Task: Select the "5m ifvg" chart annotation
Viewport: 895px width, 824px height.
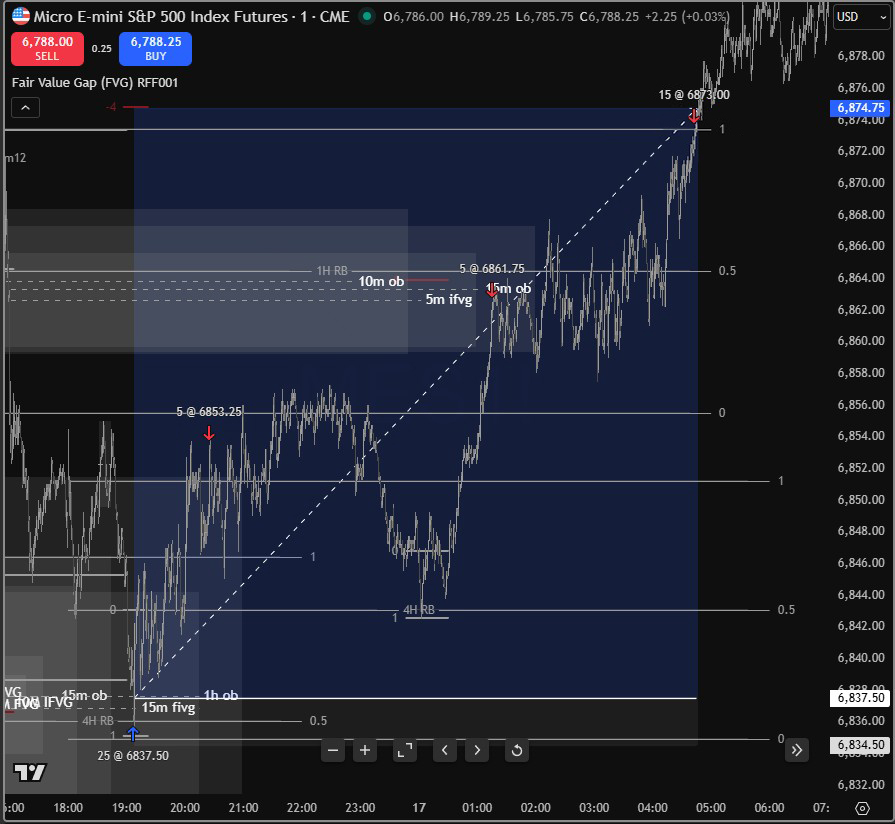Action: pos(449,299)
